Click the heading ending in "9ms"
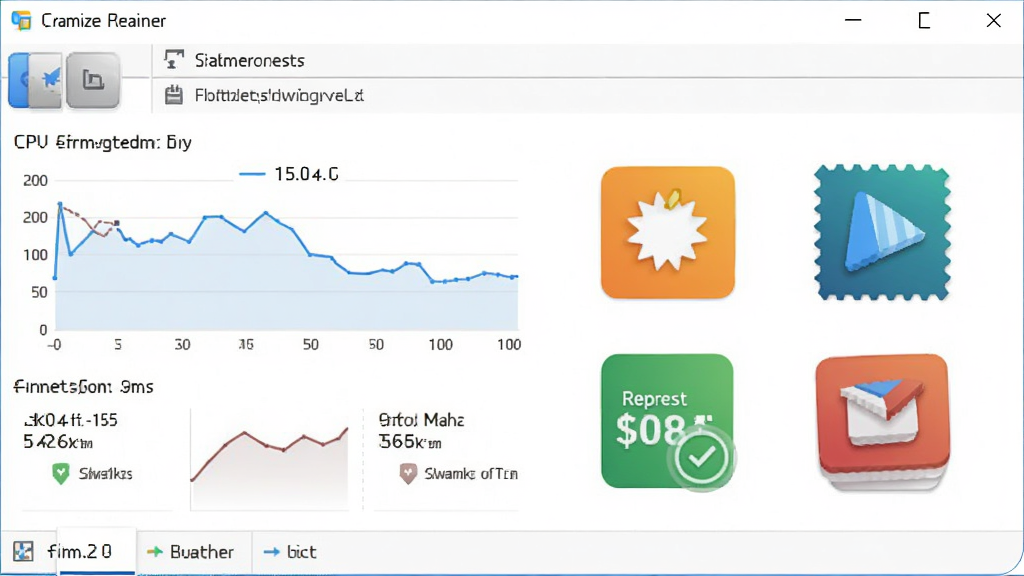This screenshot has width=1024, height=576. point(84,387)
